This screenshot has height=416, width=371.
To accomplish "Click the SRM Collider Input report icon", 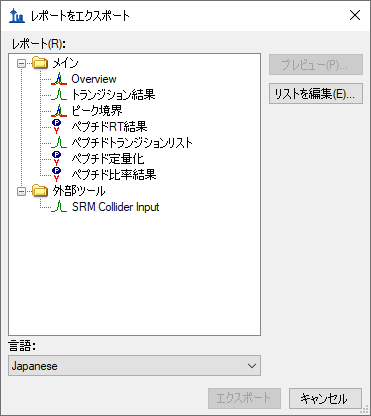I will [59, 207].
